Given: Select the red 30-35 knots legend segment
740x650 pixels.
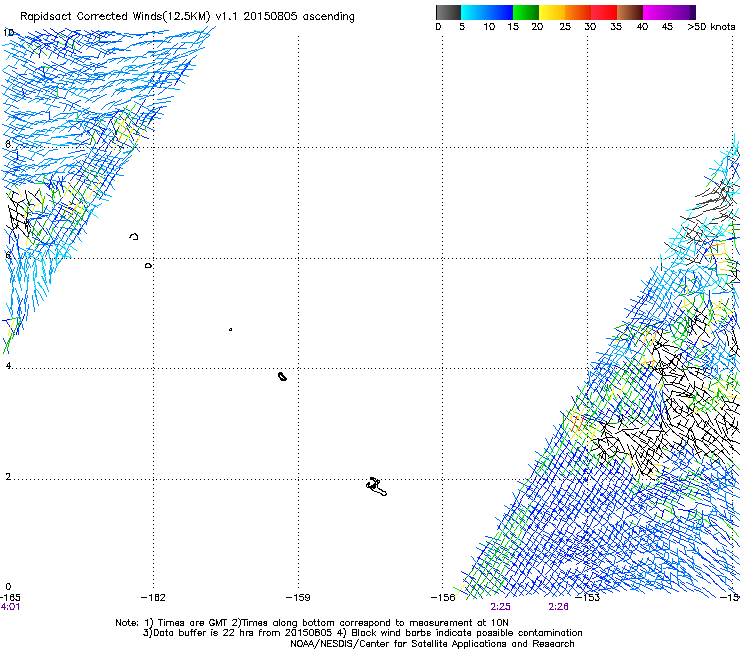Looking at the screenshot, I should [604, 12].
